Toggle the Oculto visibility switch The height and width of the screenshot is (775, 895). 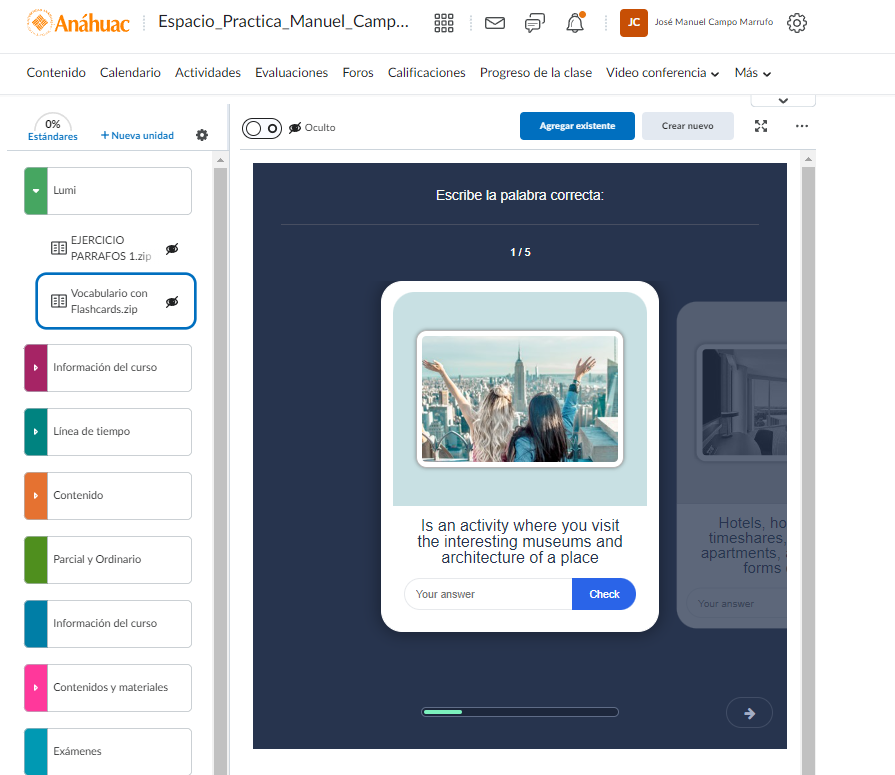click(x=262, y=128)
